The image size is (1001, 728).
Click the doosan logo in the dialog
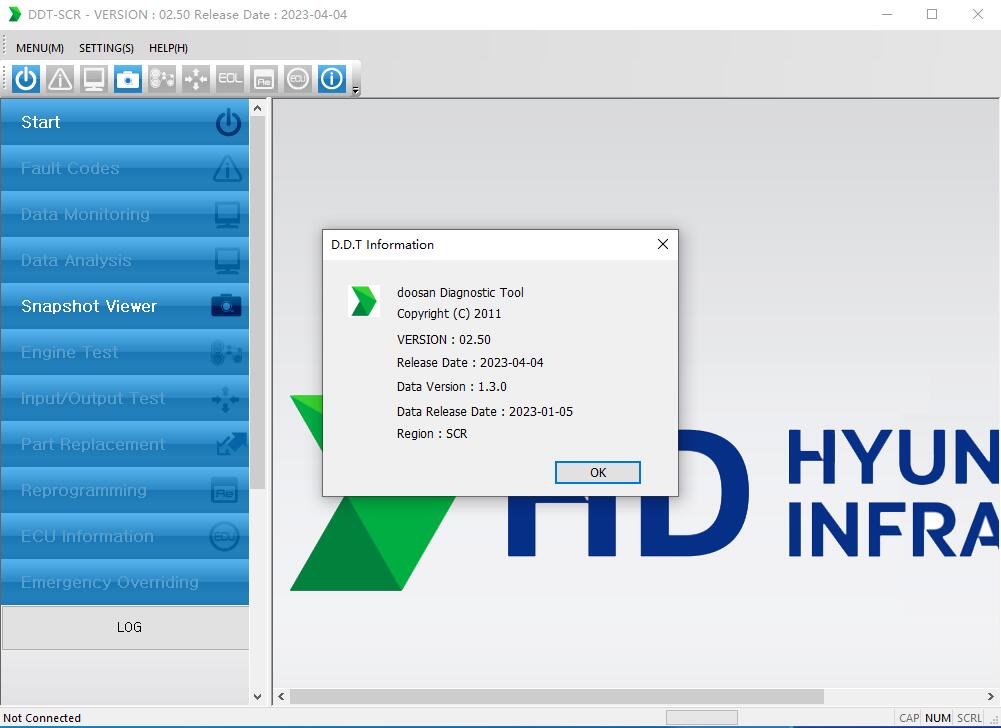364,301
